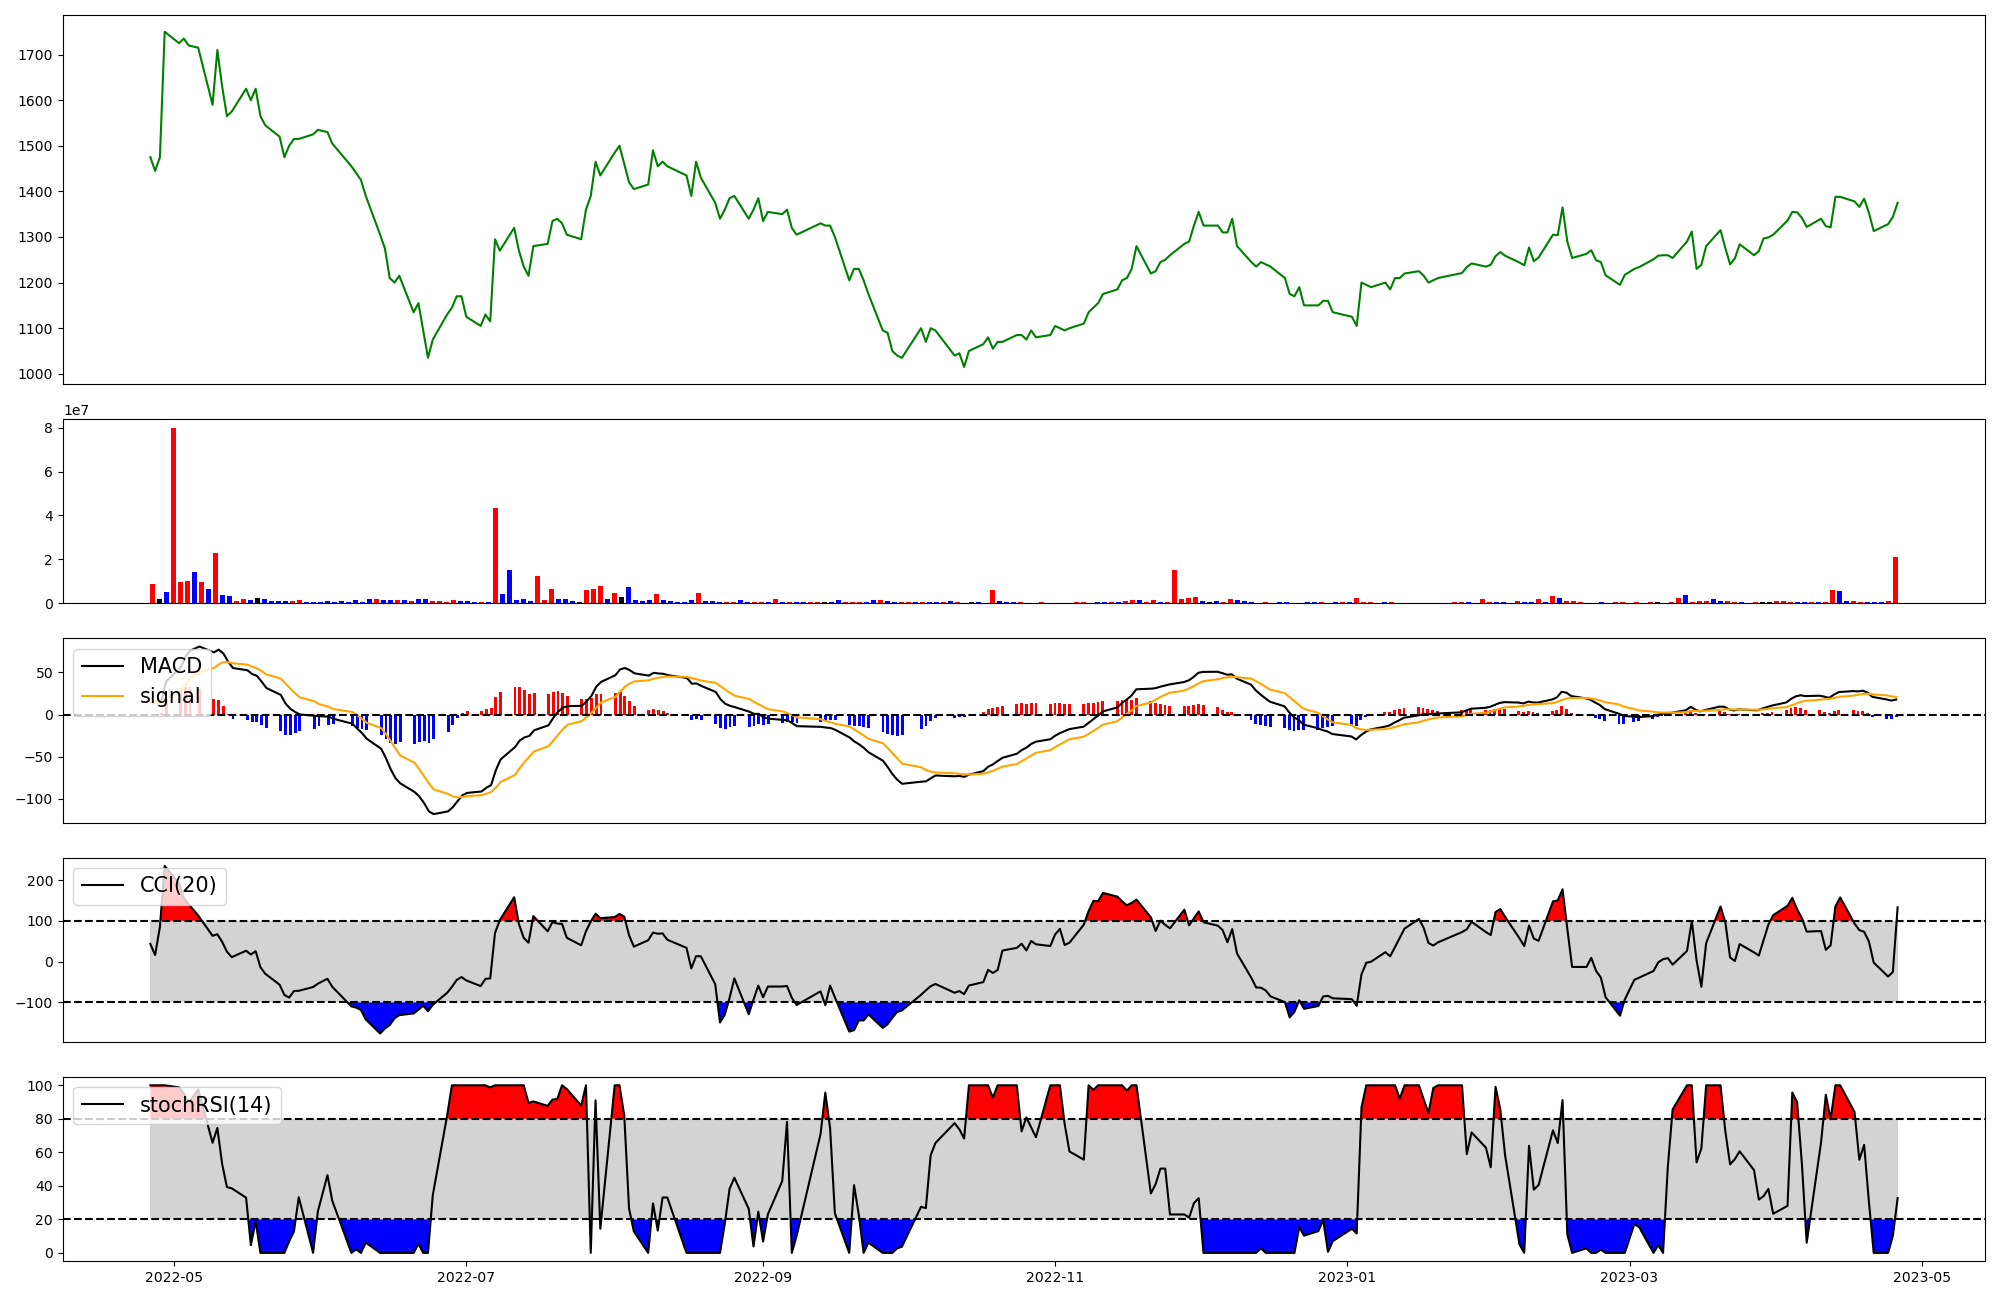Click the red volume spike in July 2022

point(495,555)
